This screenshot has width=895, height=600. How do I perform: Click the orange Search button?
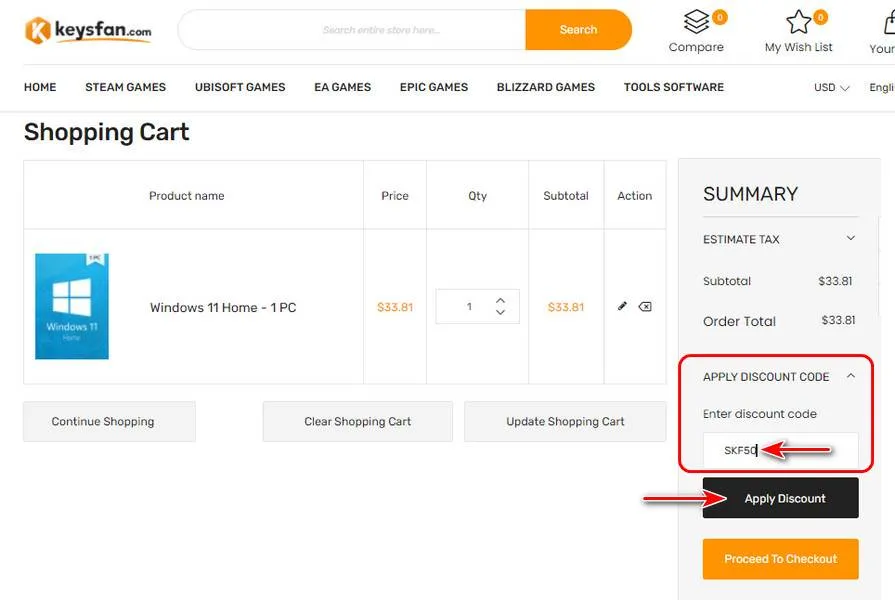(x=578, y=30)
